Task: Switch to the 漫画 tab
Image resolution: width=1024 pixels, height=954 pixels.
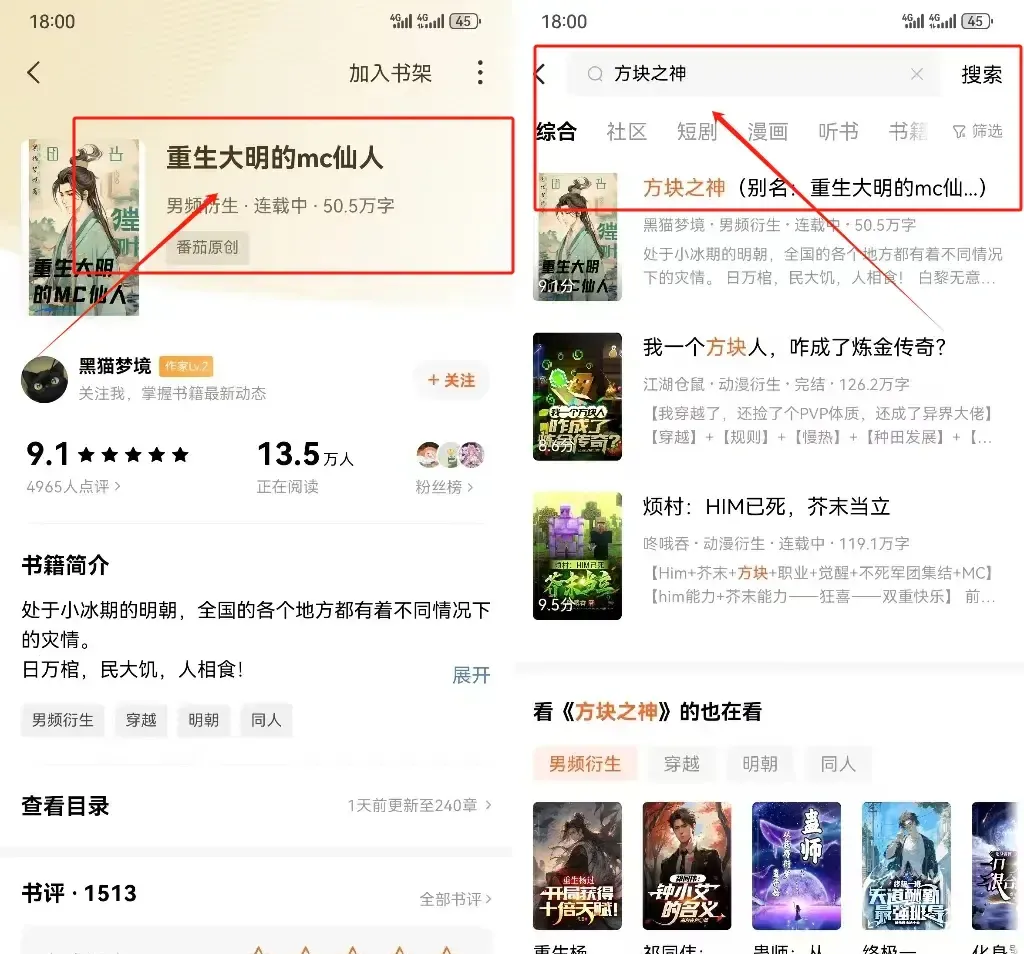Action: coord(767,132)
